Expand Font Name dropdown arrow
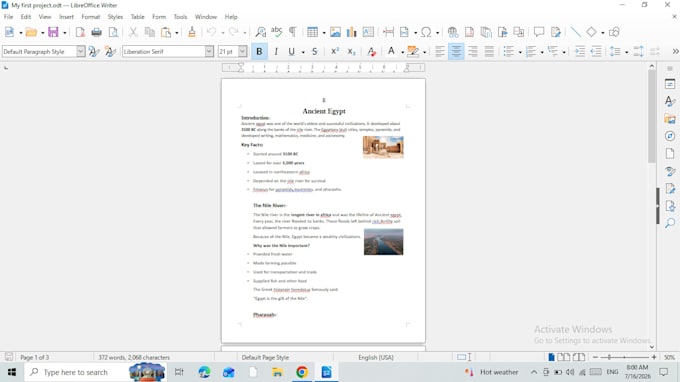680x382 pixels. pyautogui.click(x=209, y=52)
